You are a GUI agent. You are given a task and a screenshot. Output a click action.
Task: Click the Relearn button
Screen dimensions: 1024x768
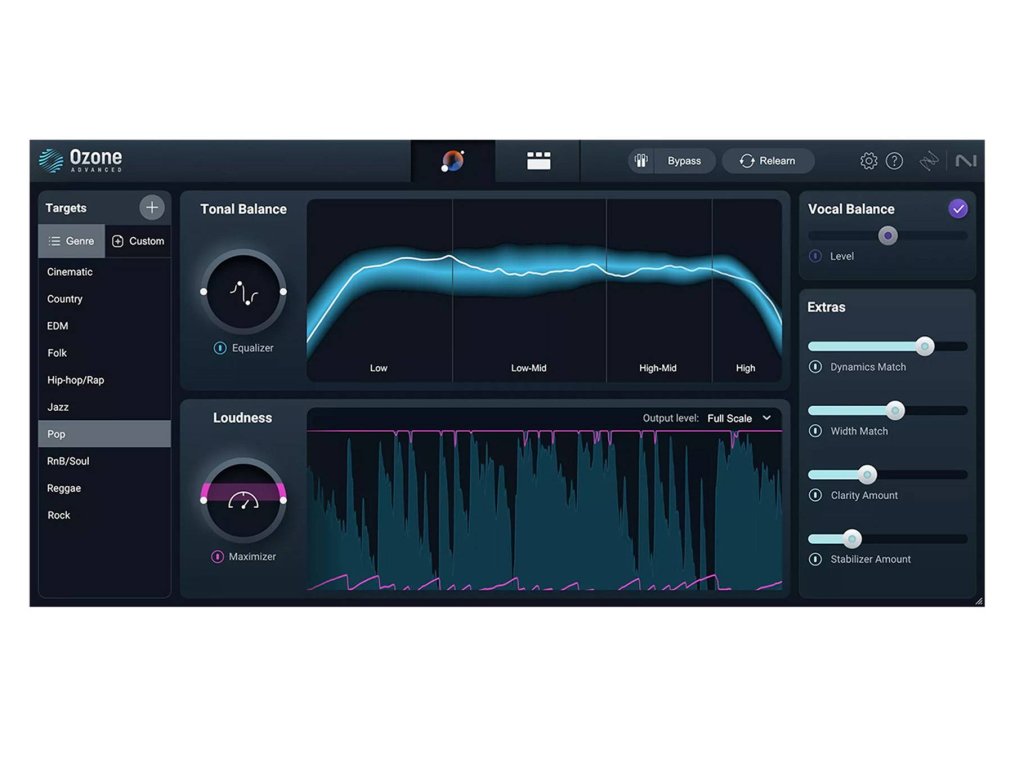pyautogui.click(x=768, y=161)
